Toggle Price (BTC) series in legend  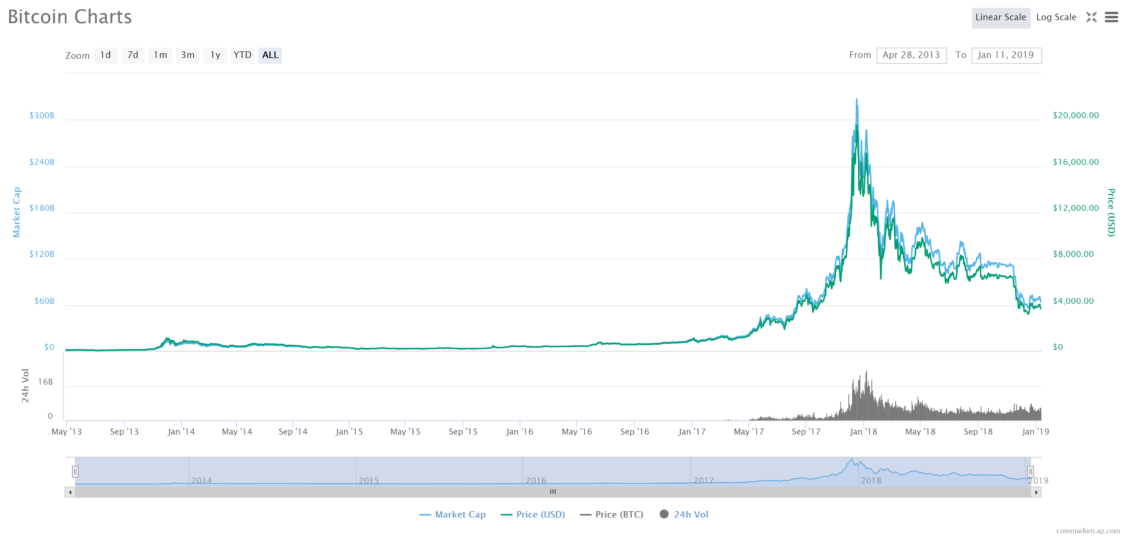(x=611, y=514)
